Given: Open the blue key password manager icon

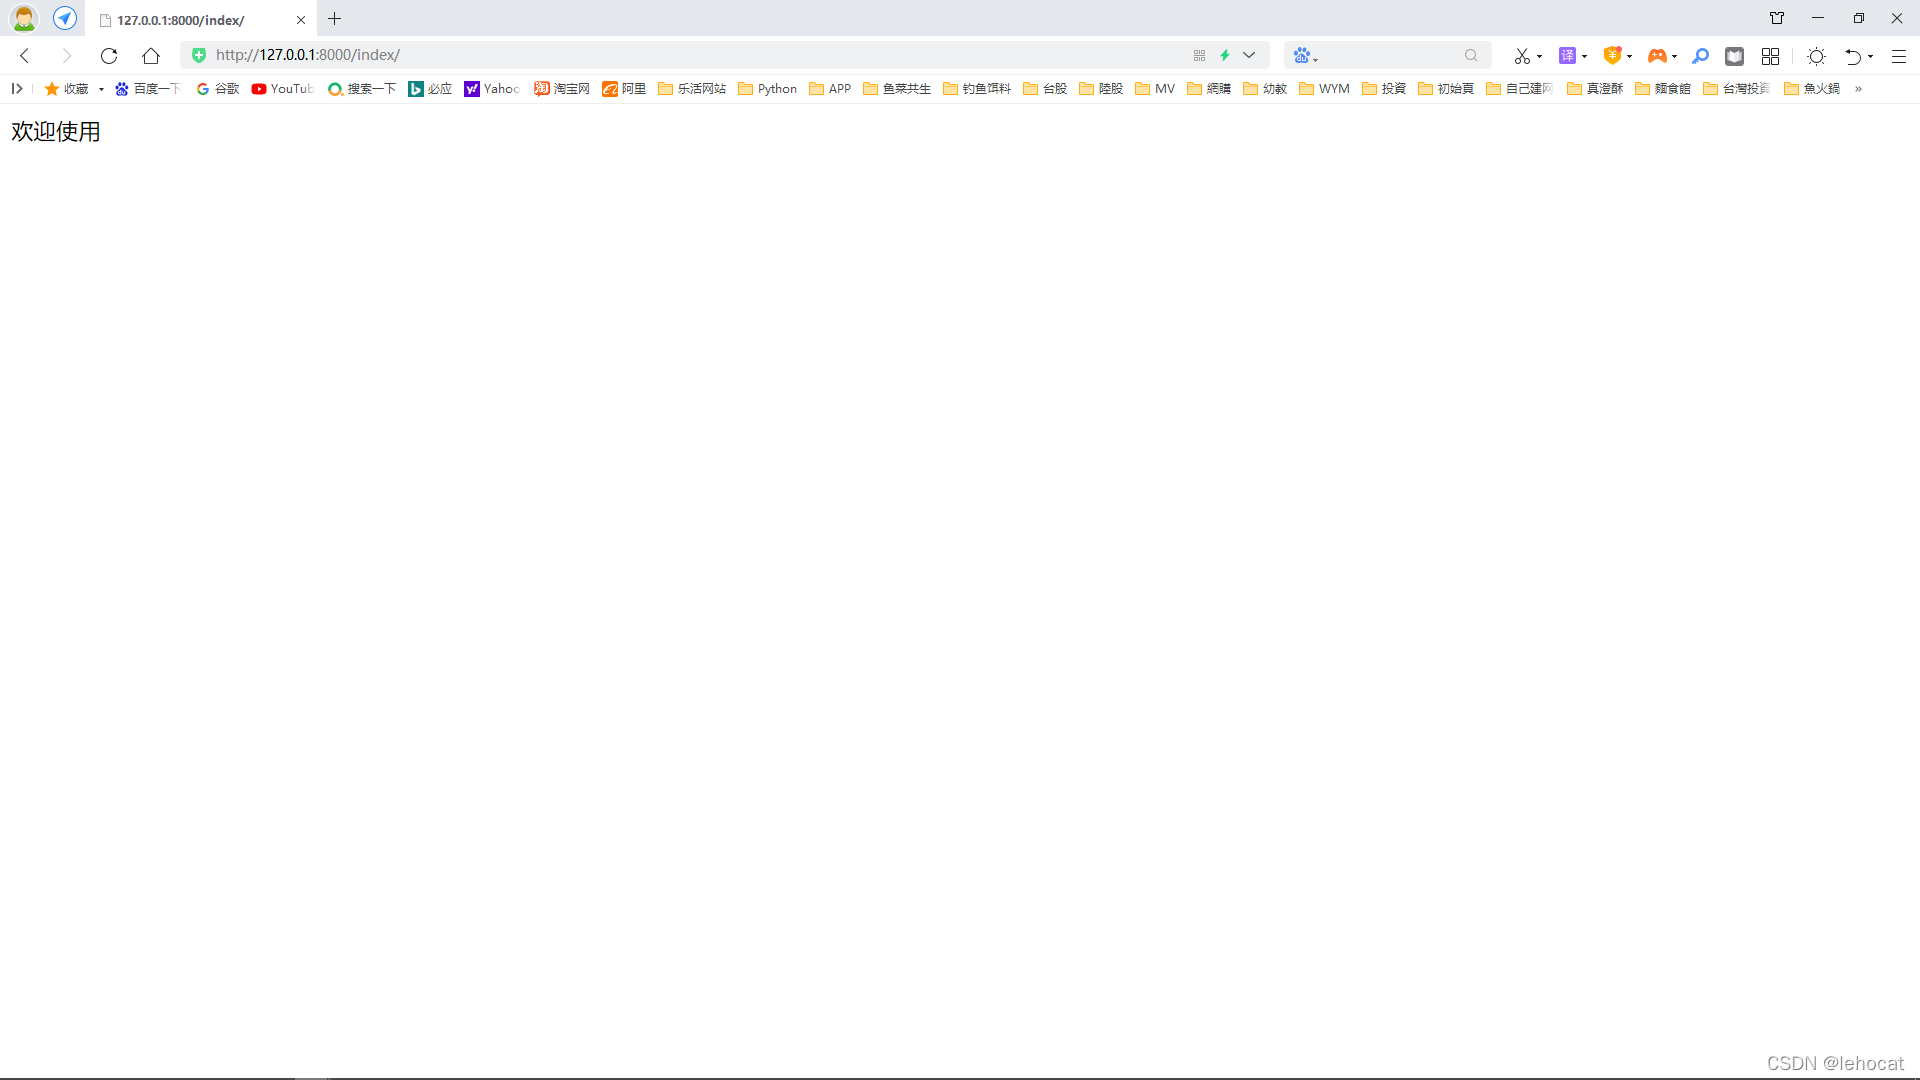Looking at the screenshot, I should click(1700, 56).
